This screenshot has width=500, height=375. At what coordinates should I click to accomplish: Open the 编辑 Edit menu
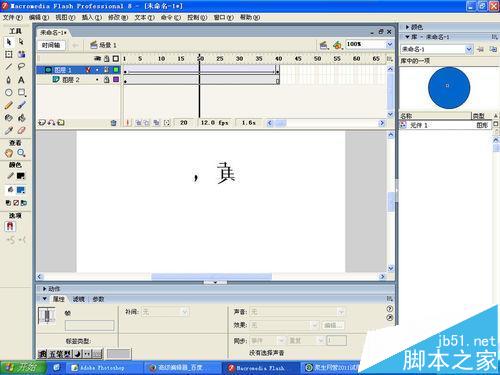[x=39, y=17]
